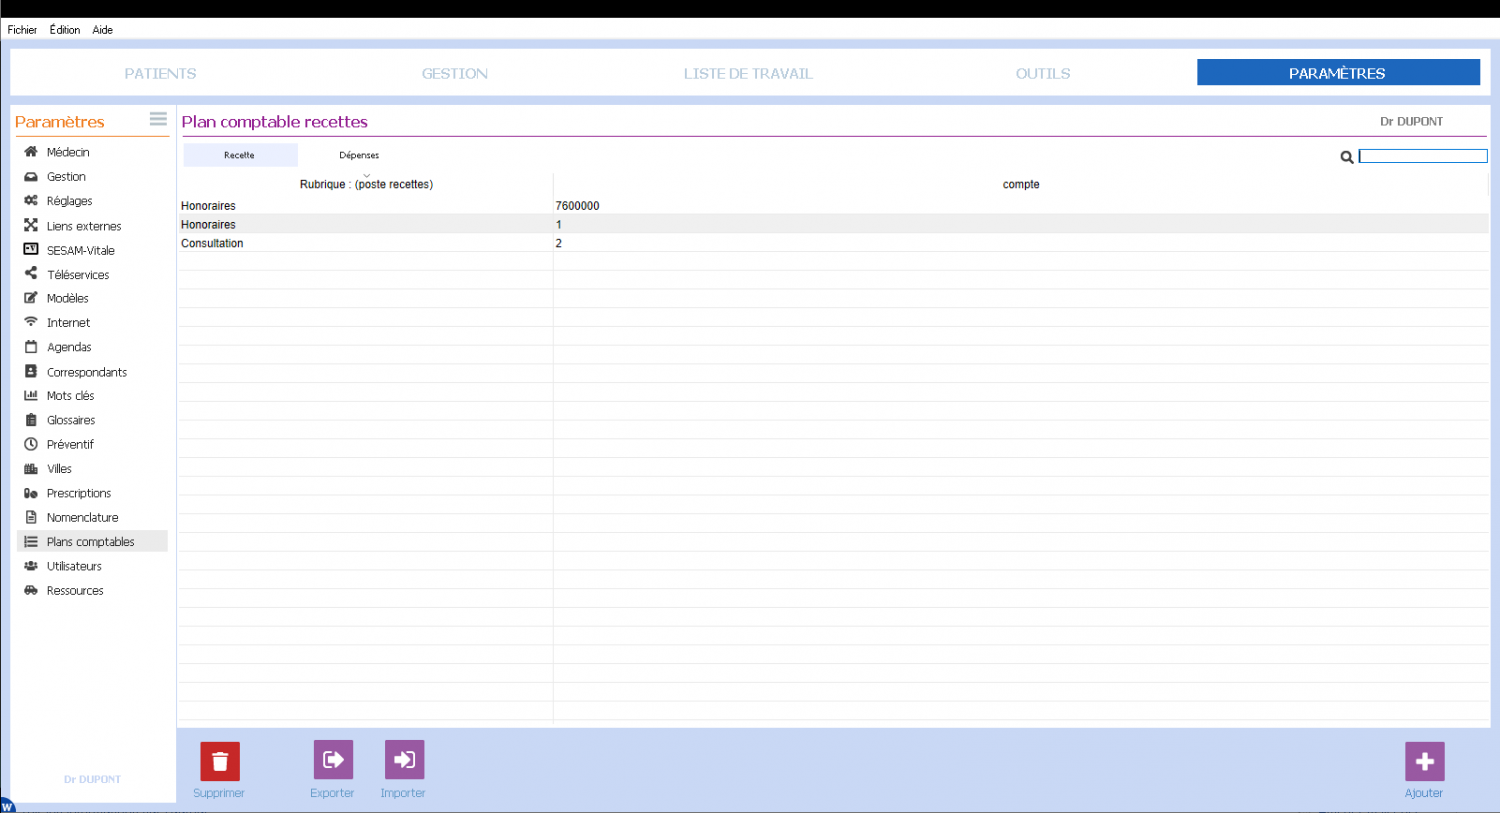1500x813 pixels.
Task: Click compte value 1 in Honoraires row
Action: pos(559,225)
